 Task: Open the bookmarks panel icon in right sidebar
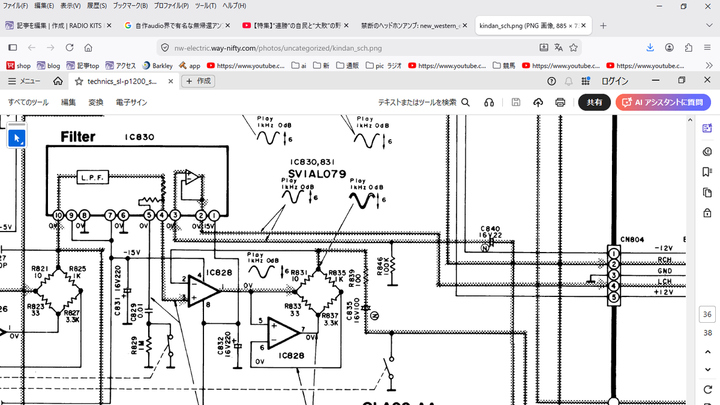click(x=707, y=172)
